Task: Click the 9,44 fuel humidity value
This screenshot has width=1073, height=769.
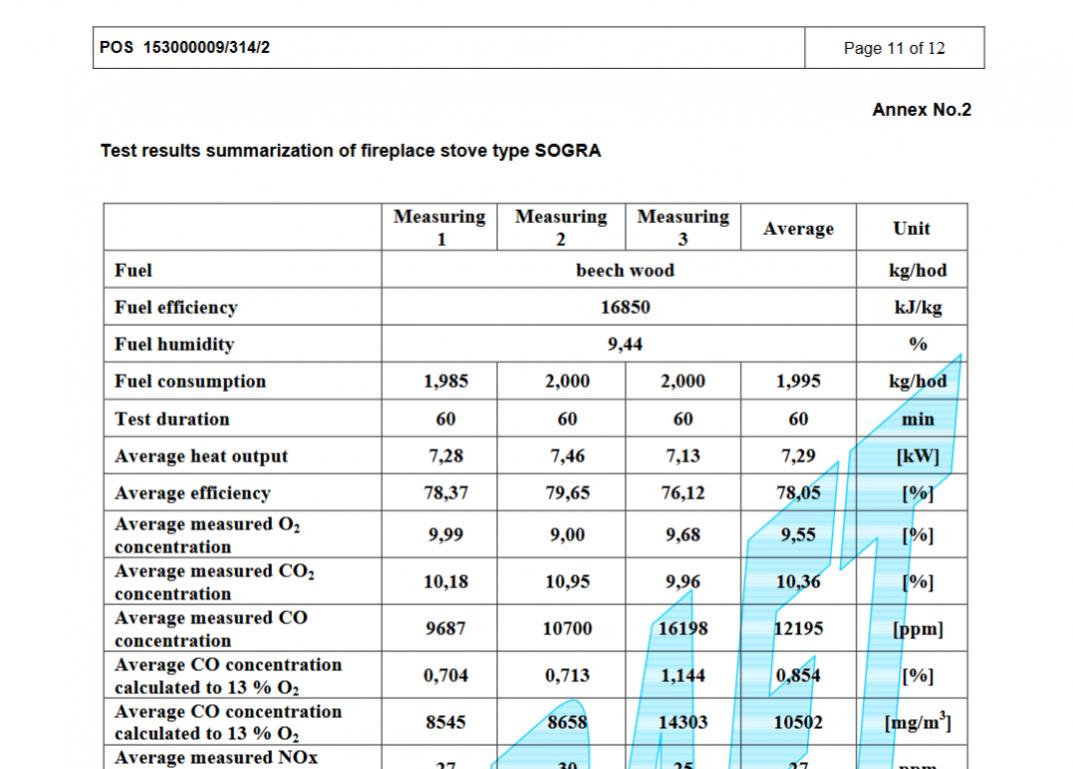Action: 625,344
